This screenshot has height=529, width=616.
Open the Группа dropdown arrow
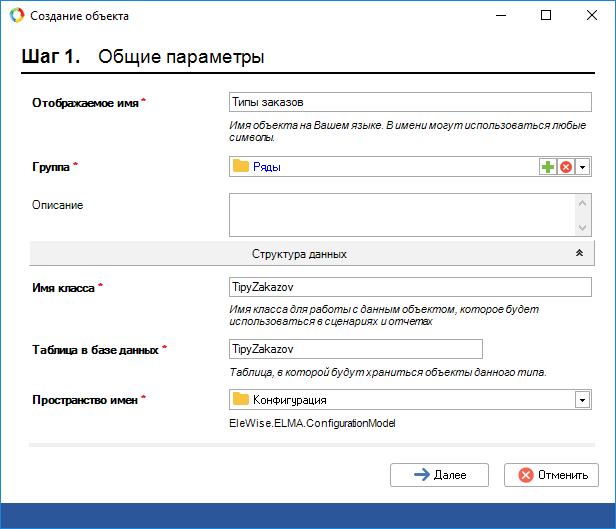pos(582,167)
